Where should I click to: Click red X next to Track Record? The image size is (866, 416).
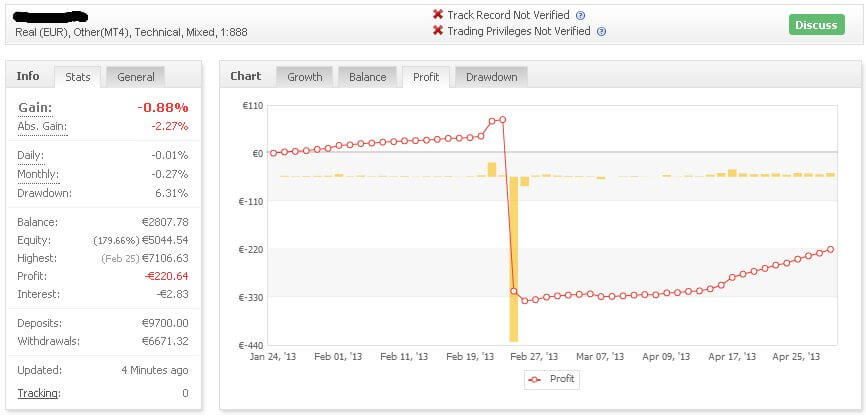438,15
